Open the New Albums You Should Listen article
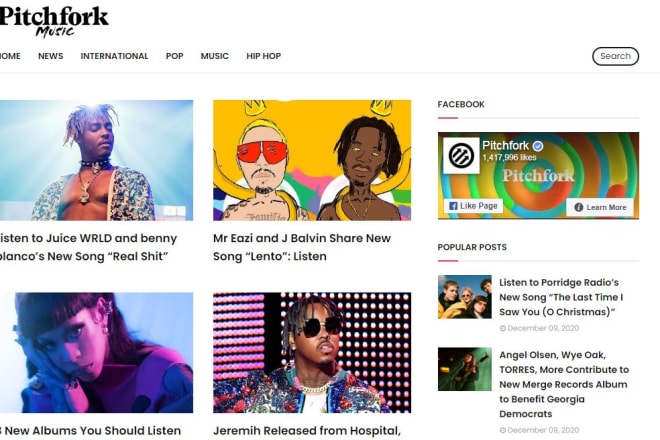This screenshot has width=660, height=440. [90, 431]
